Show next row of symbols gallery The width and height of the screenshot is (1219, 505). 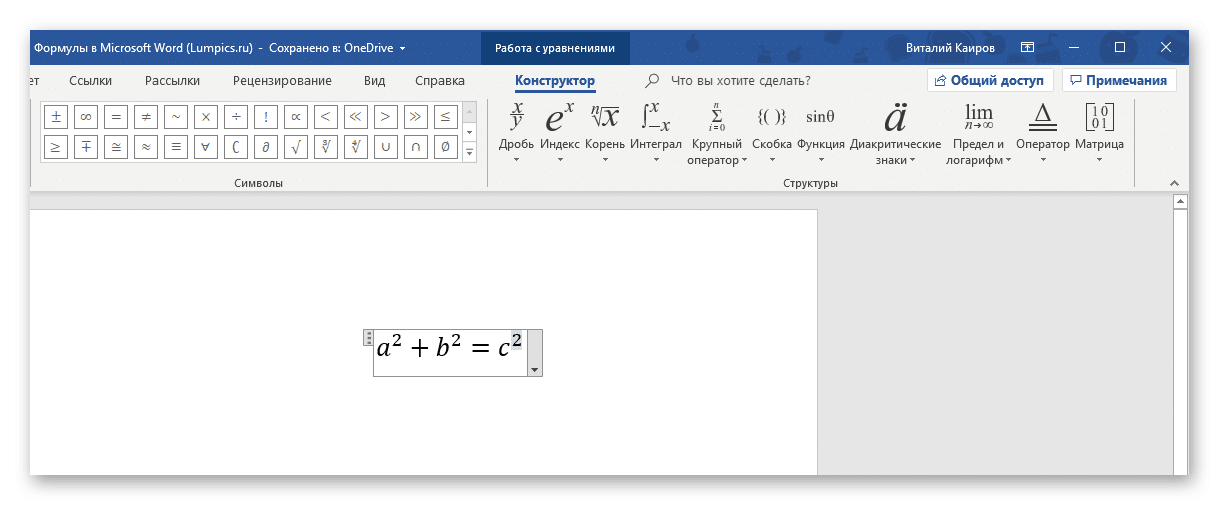470,131
